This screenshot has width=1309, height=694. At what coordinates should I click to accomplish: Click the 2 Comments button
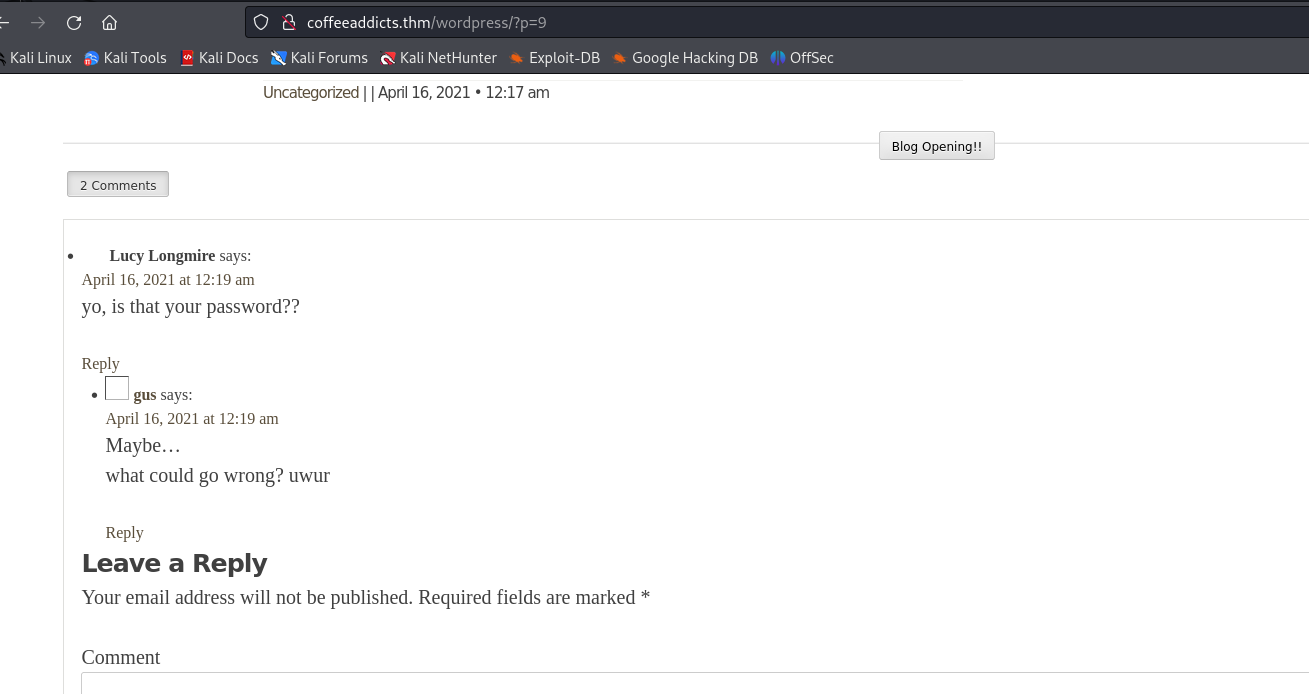(x=118, y=185)
